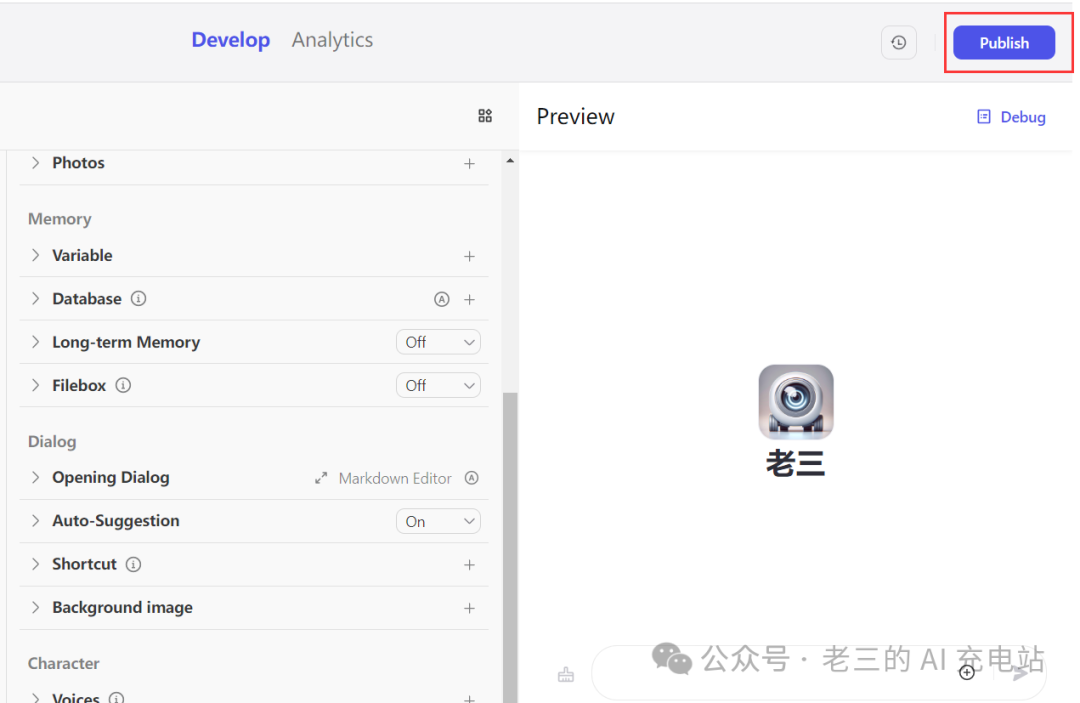The width and height of the screenshot is (1080, 703).
Task: Add a Background image with plus icon
Action: tap(469, 608)
